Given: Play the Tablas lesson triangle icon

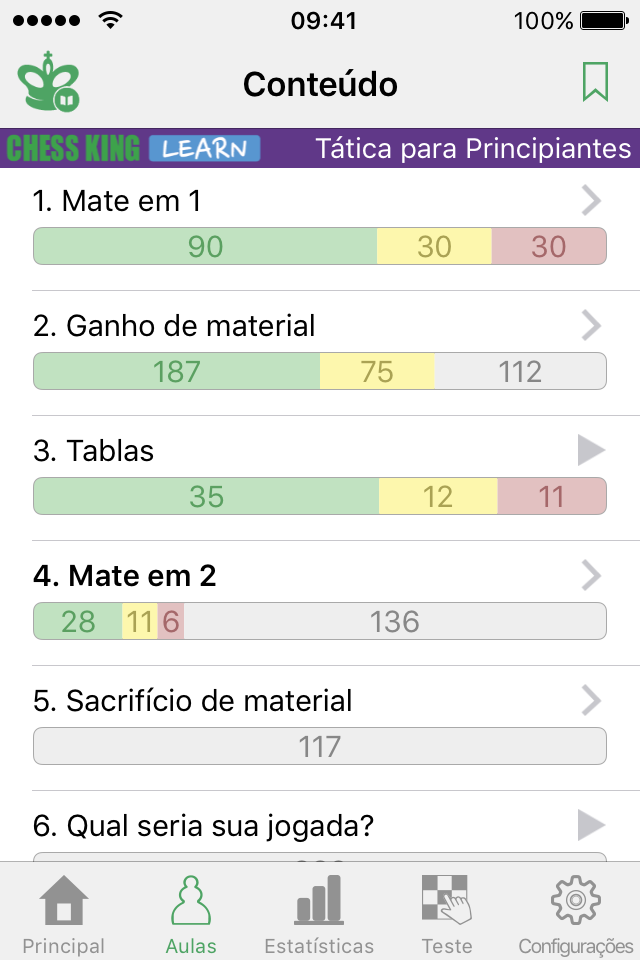Looking at the screenshot, I should 591,450.
